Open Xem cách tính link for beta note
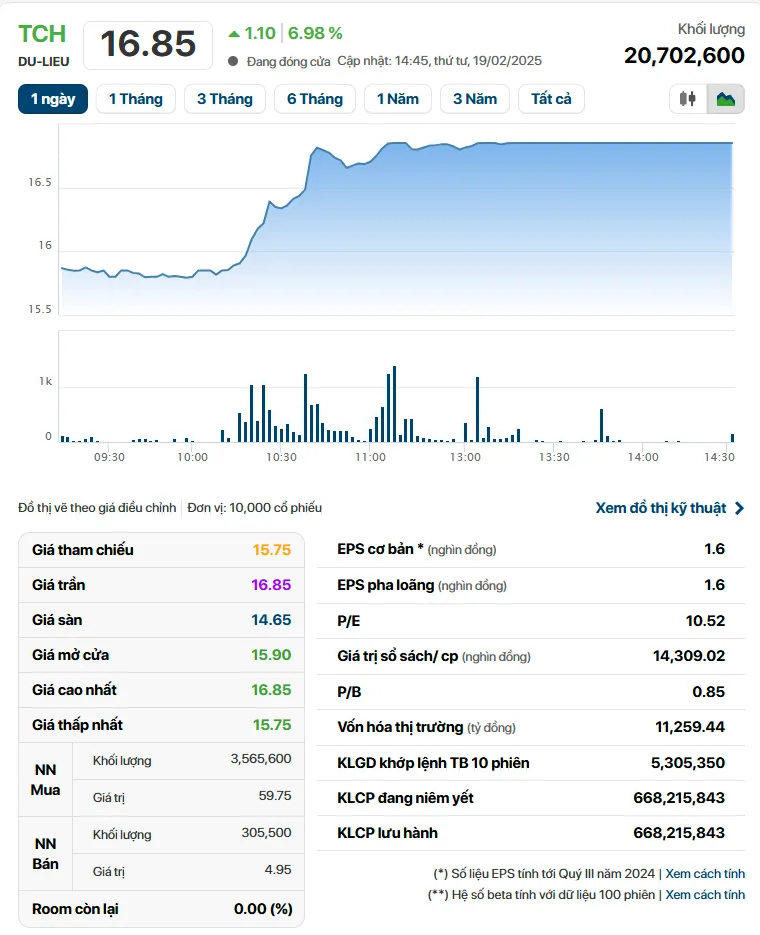 (x=705, y=894)
